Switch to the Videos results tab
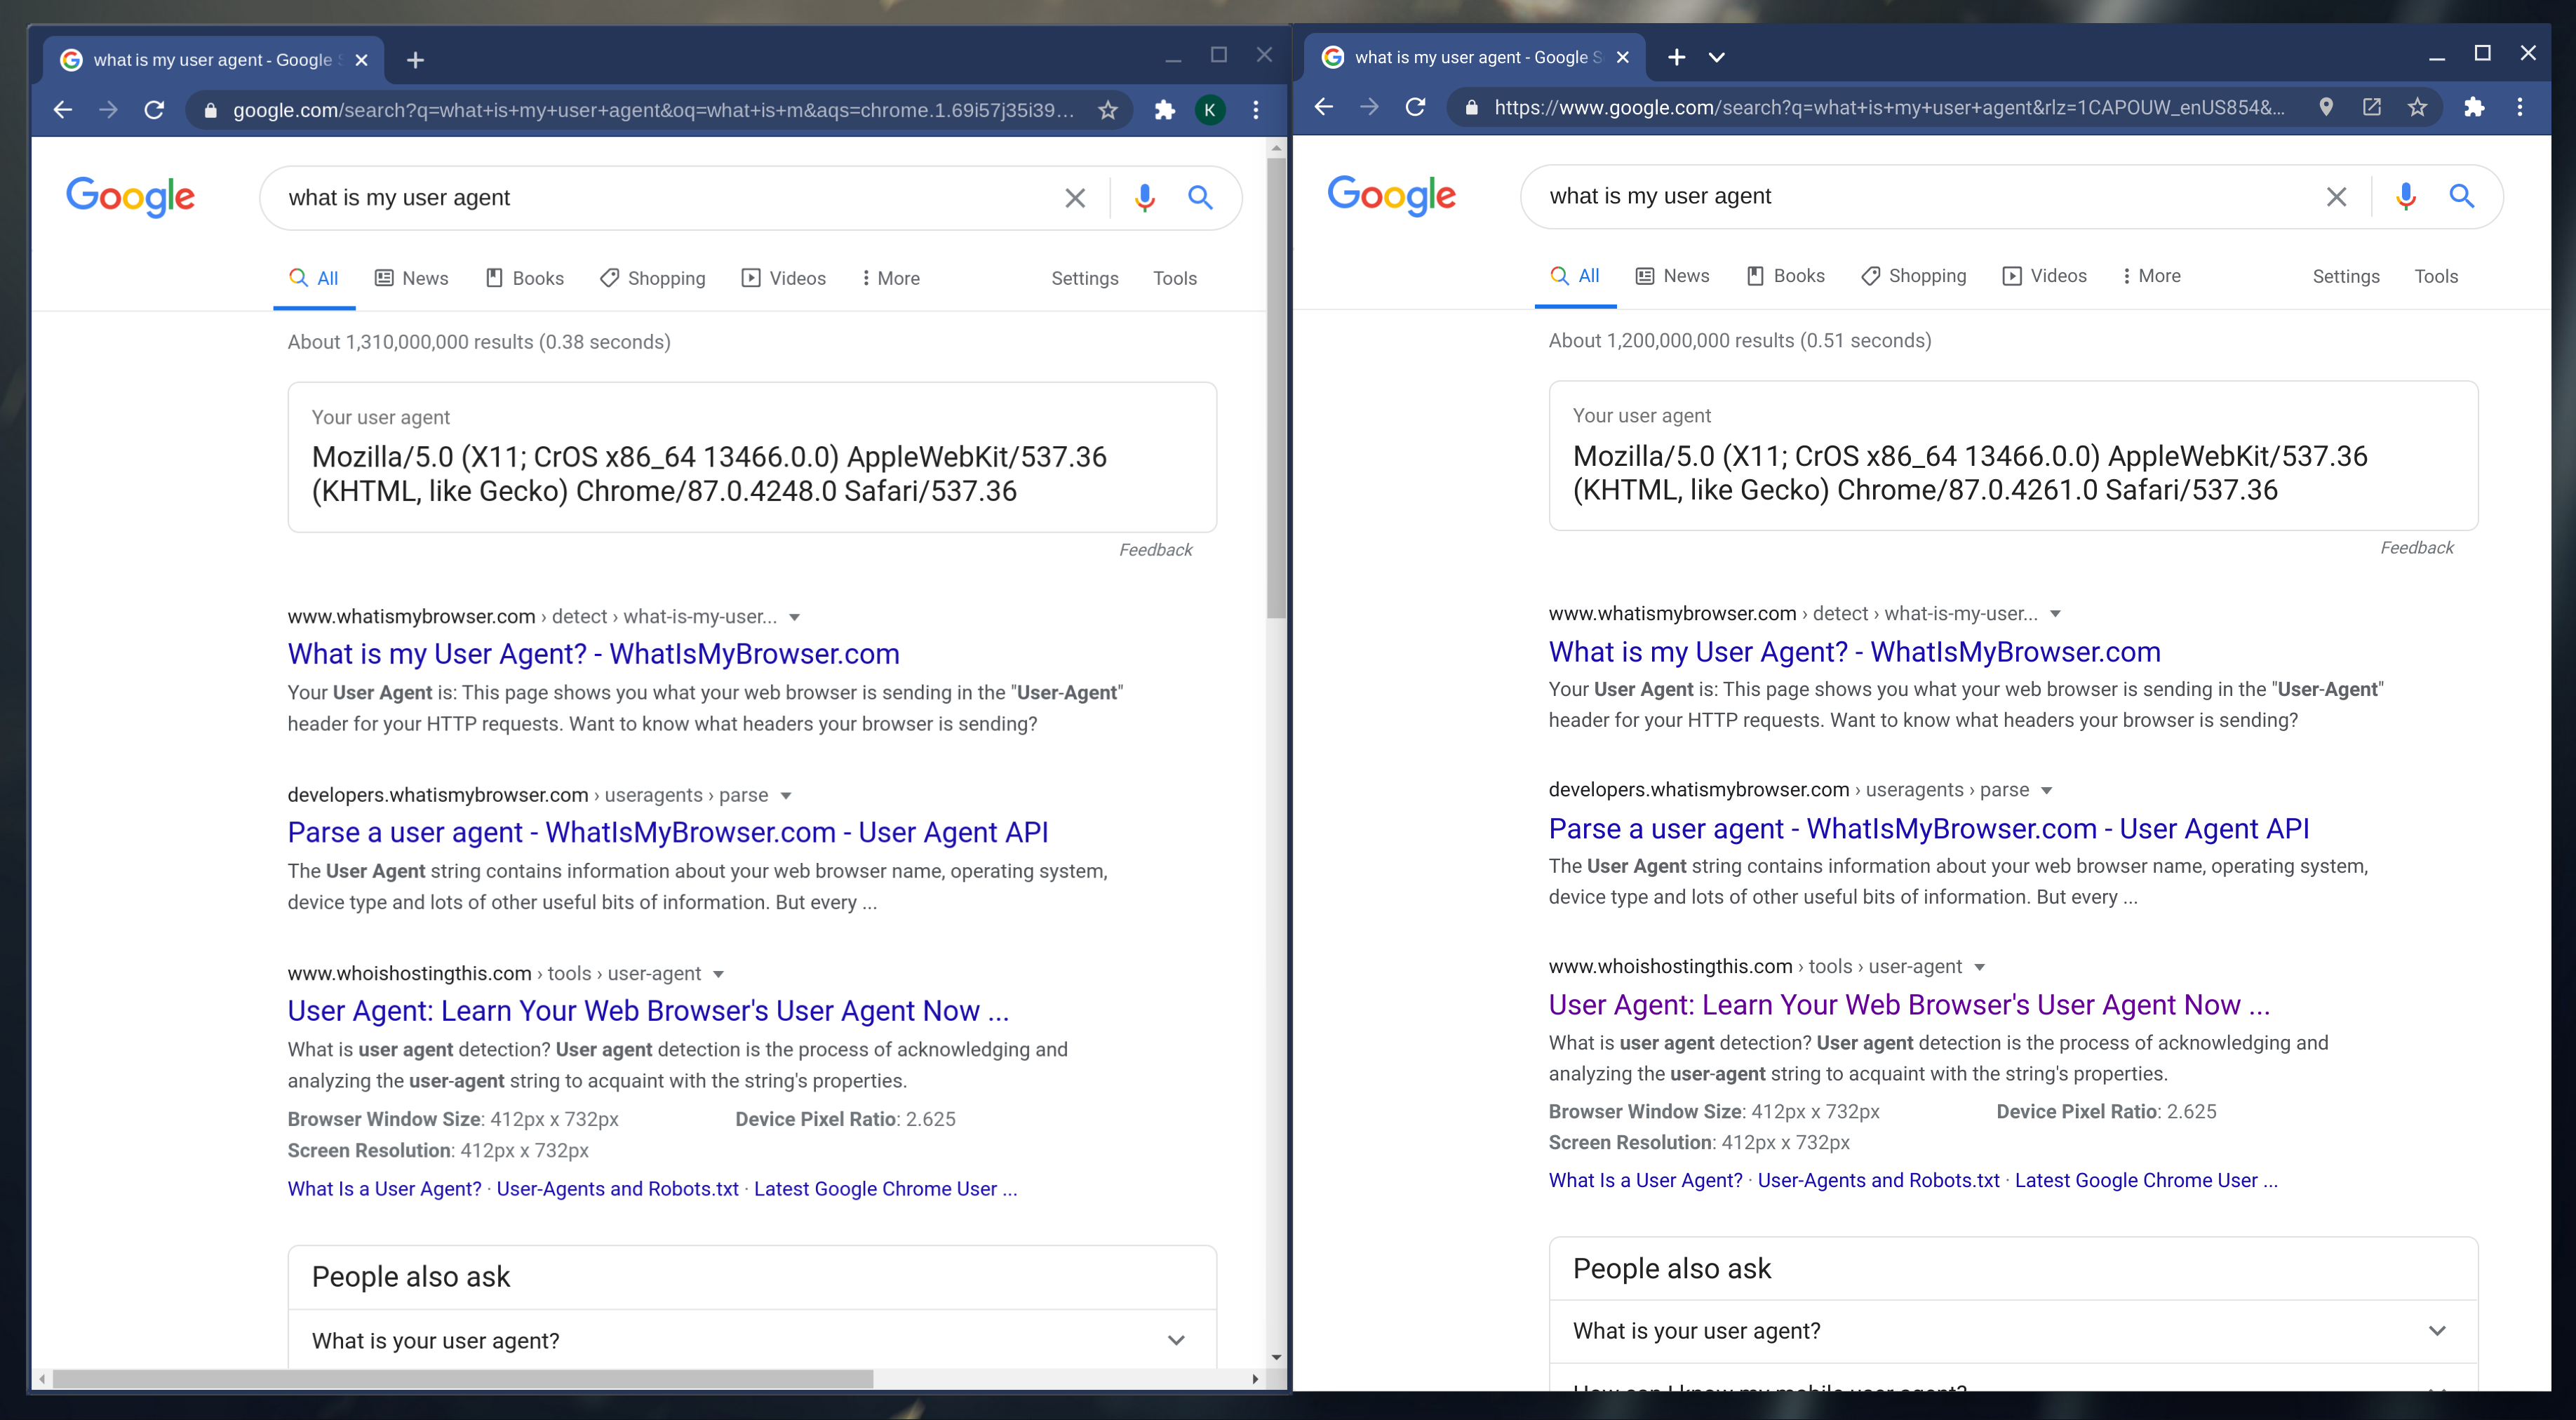Screen dimensions: 2576x1420 click(x=783, y=278)
